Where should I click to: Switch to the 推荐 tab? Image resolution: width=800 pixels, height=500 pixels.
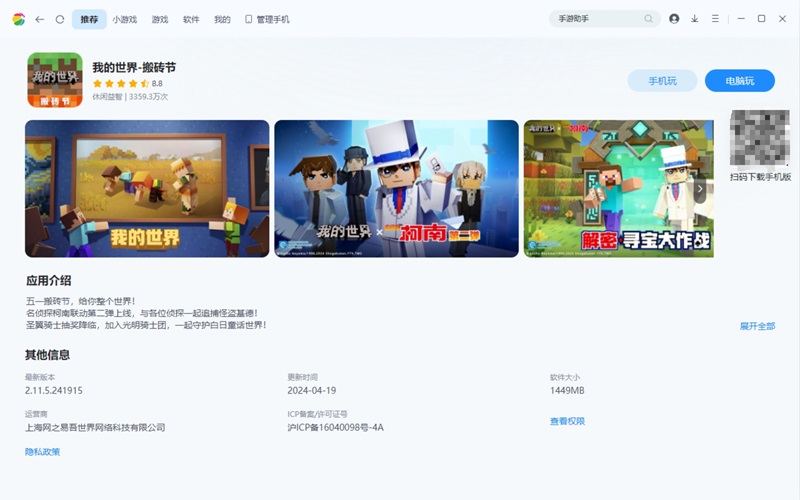89,19
